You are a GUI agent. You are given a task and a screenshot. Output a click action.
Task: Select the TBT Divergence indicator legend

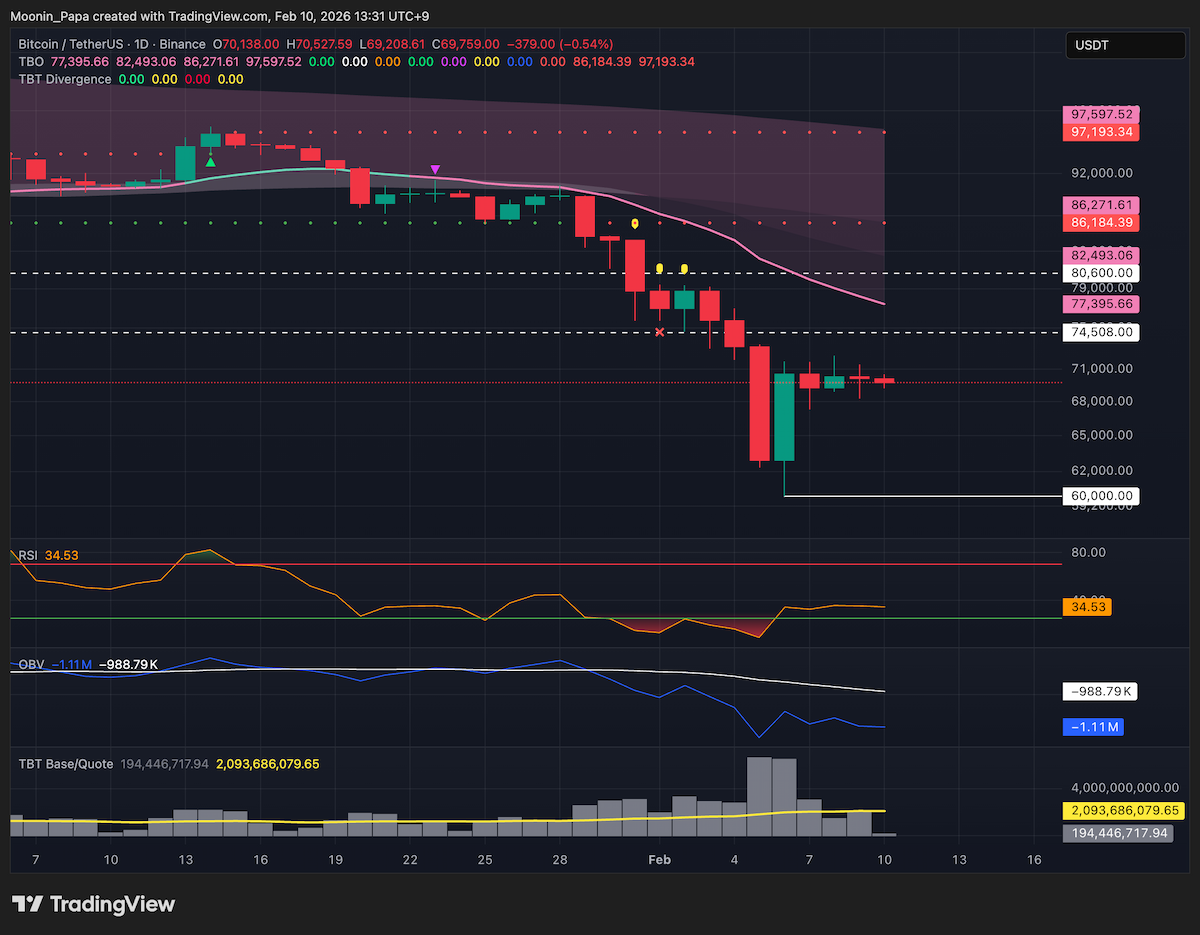pyautogui.click(x=65, y=79)
